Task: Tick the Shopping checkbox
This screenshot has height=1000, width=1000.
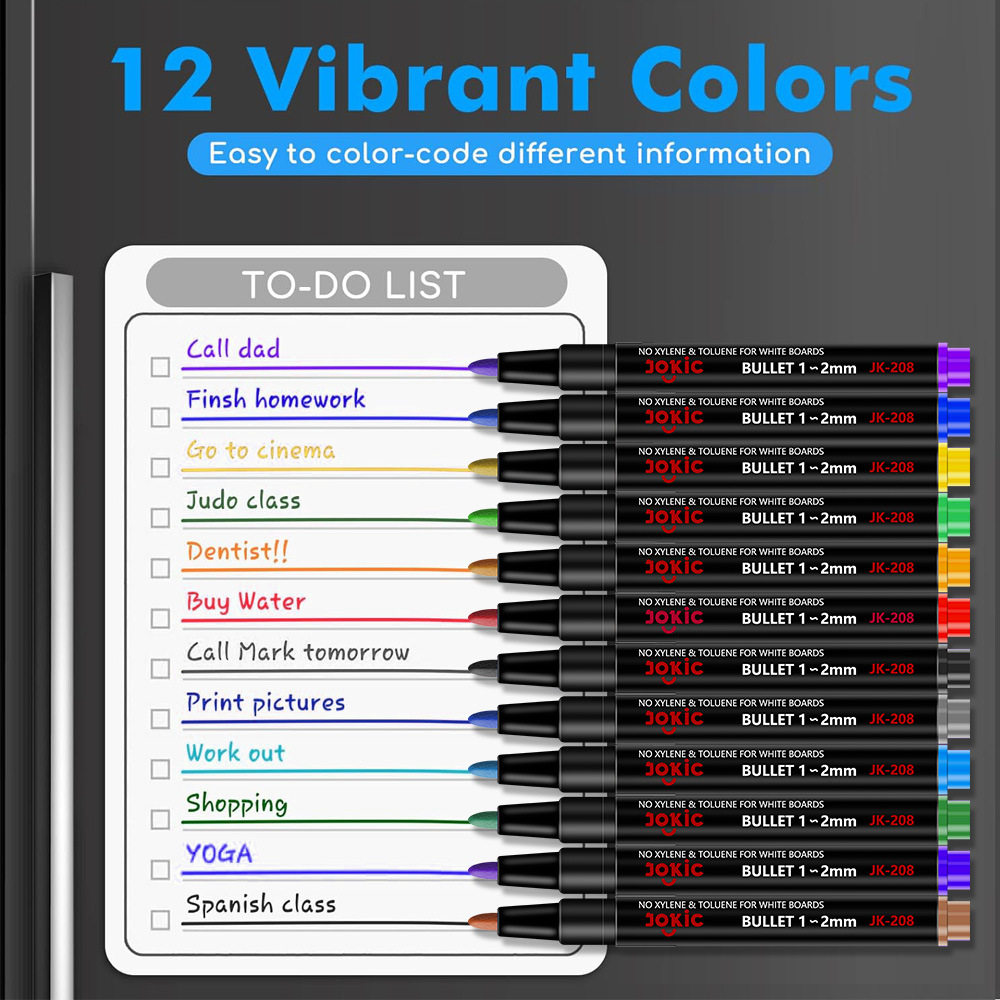Action: [x=160, y=820]
